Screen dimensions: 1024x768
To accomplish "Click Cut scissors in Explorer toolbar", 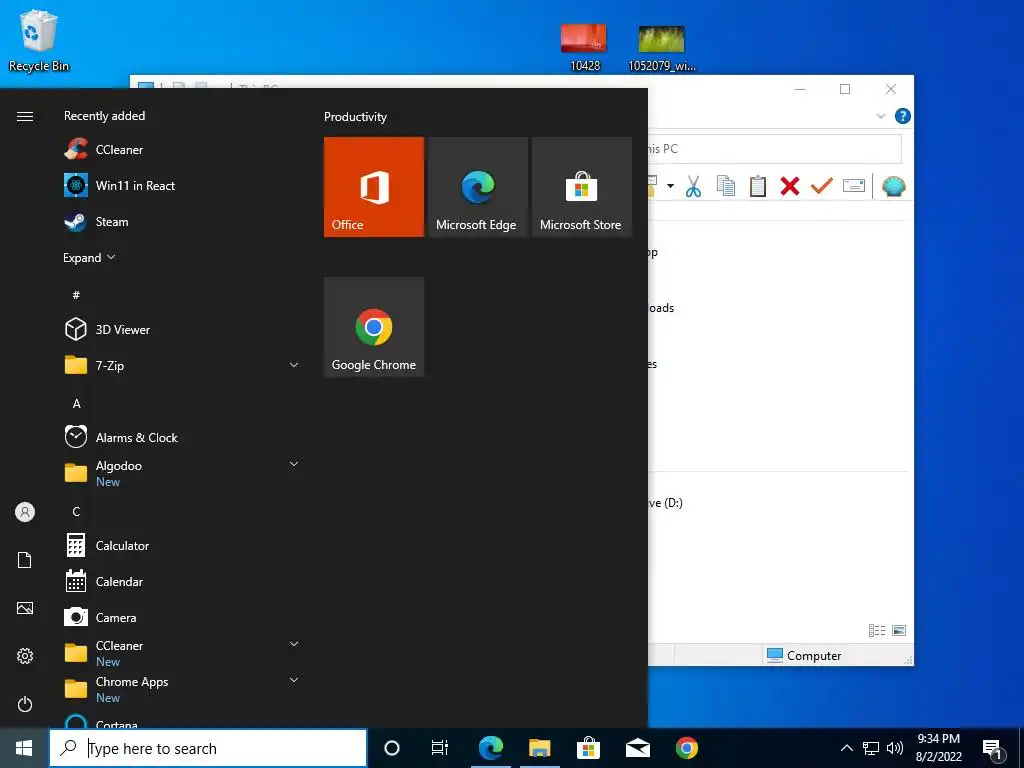I will pyautogui.click(x=694, y=187).
